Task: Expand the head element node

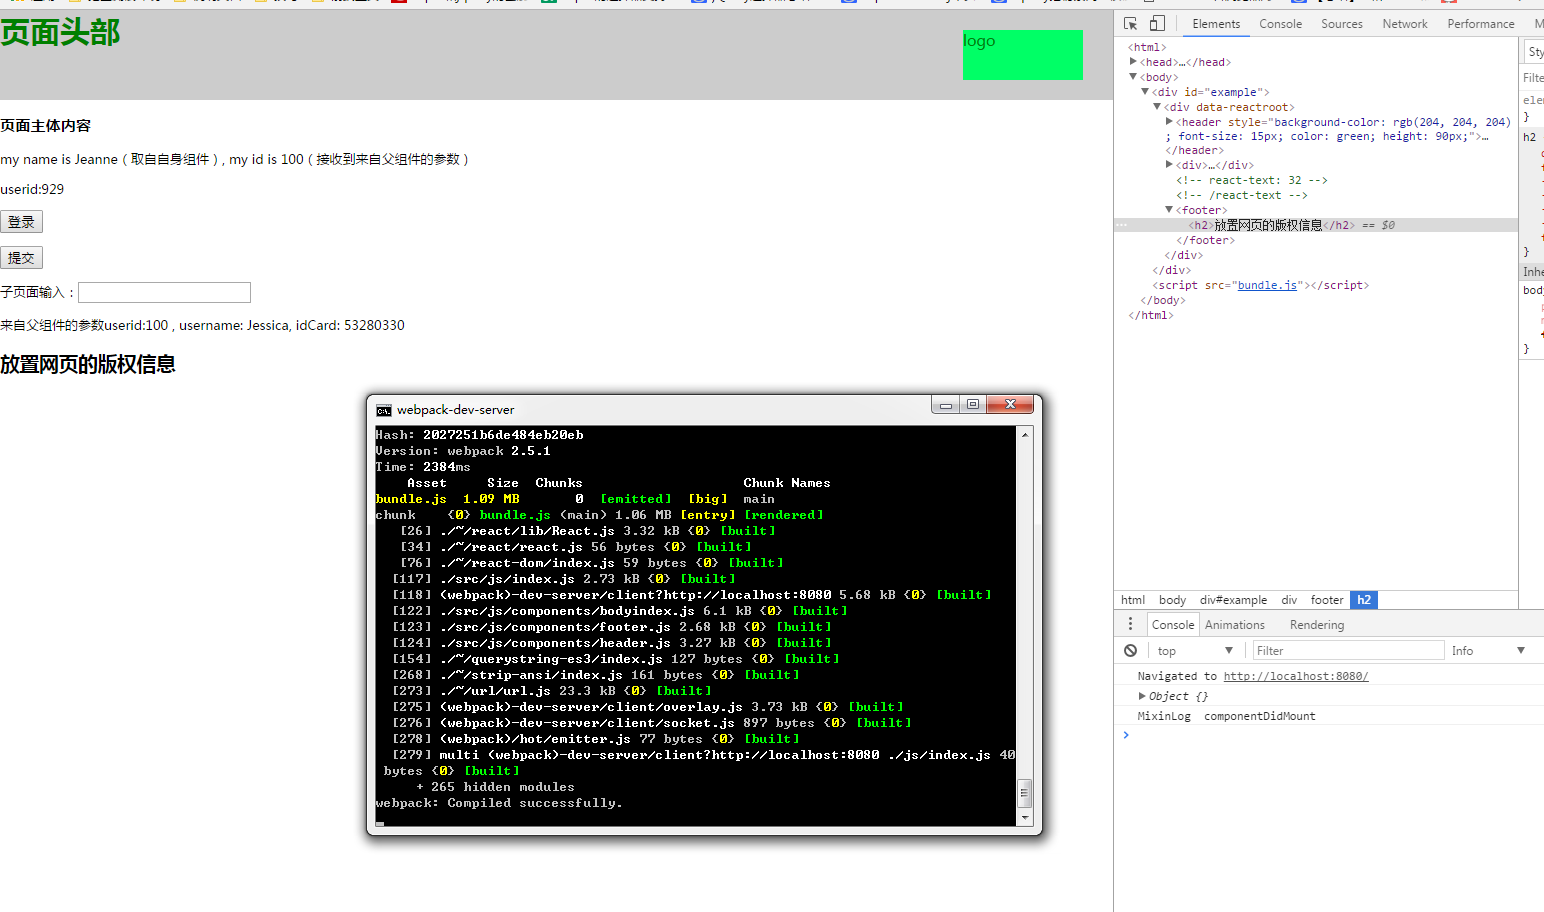Action: coord(1133,62)
